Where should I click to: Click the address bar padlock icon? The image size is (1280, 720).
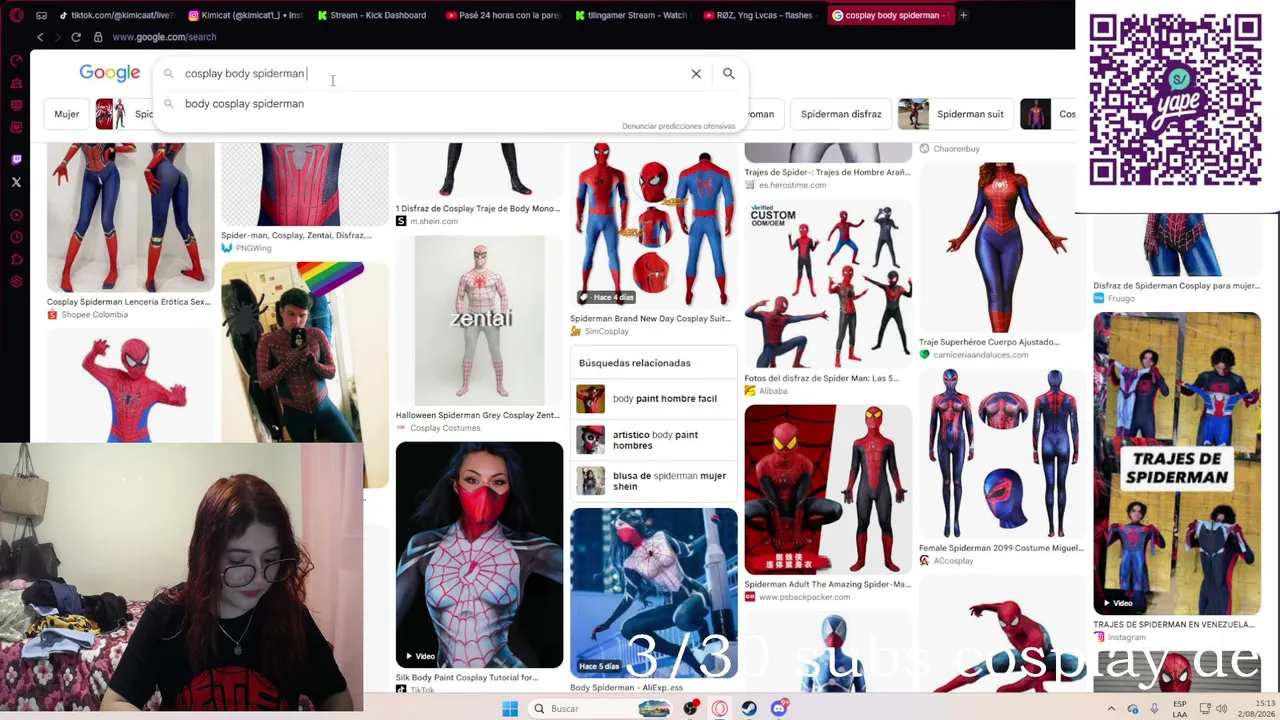point(98,37)
